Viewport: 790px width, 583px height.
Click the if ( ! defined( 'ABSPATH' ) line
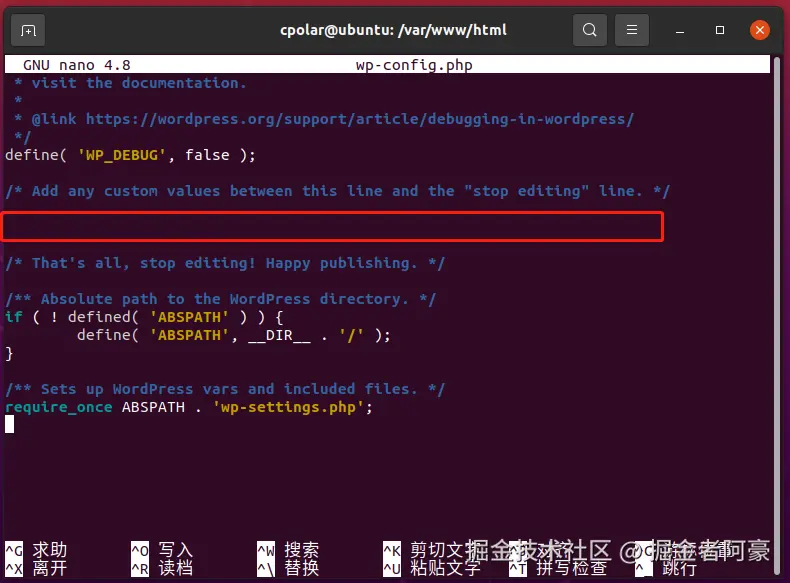(x=144, y=317)
